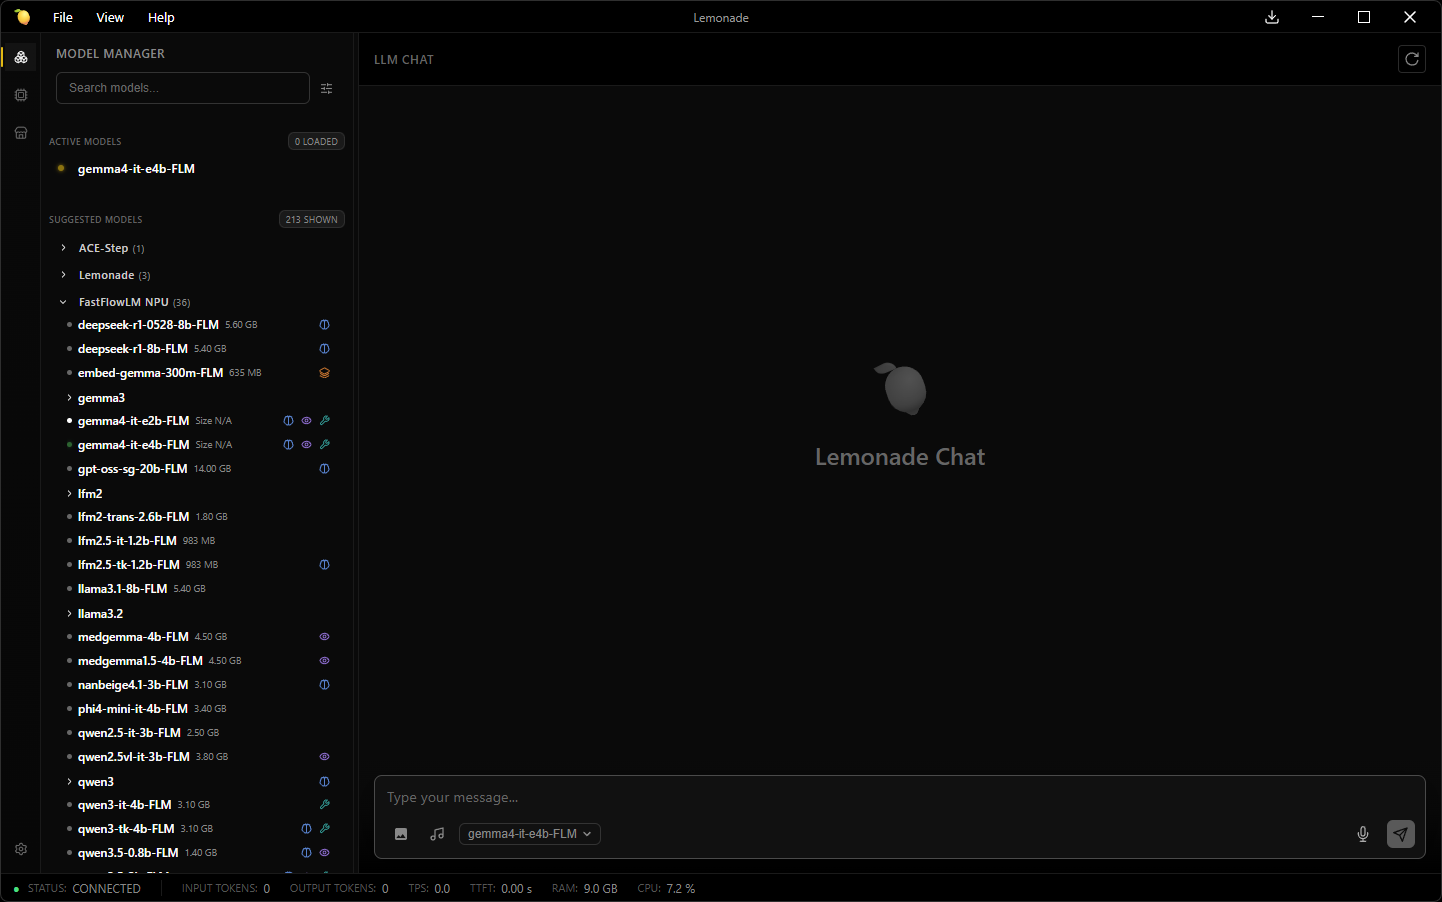Click the TTFT 0.00 s readout

tap(501, 889)
